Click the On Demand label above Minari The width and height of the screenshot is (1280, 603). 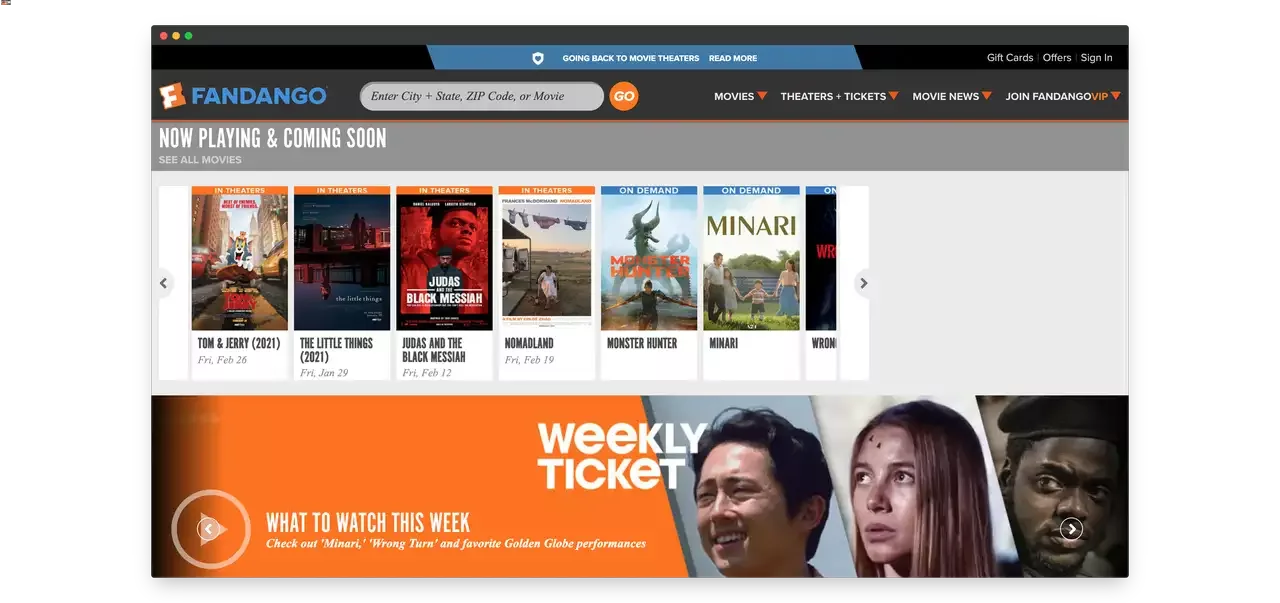(751, 190)
